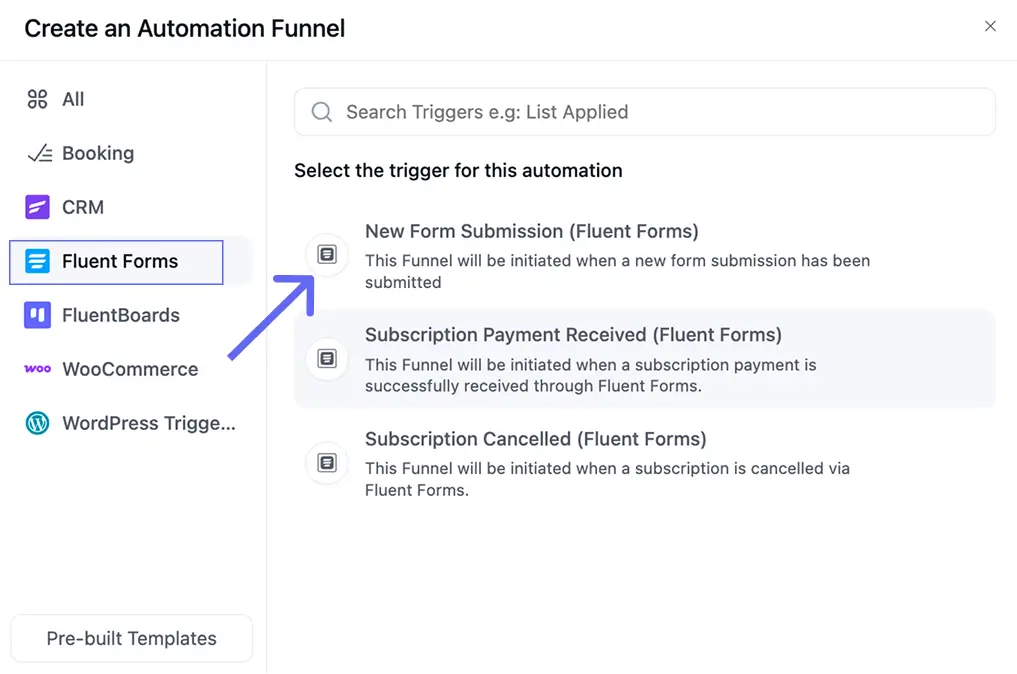Choose the WooCommerce category

coord(130,369)
